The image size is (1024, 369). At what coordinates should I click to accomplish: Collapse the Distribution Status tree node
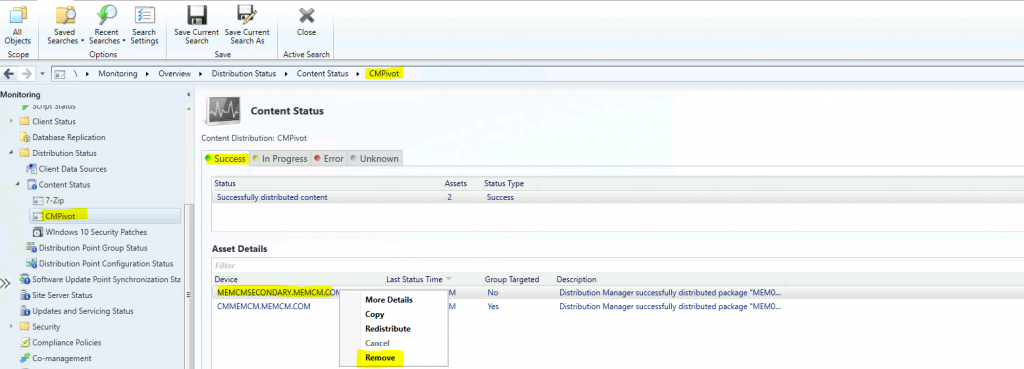pos(11,153)
